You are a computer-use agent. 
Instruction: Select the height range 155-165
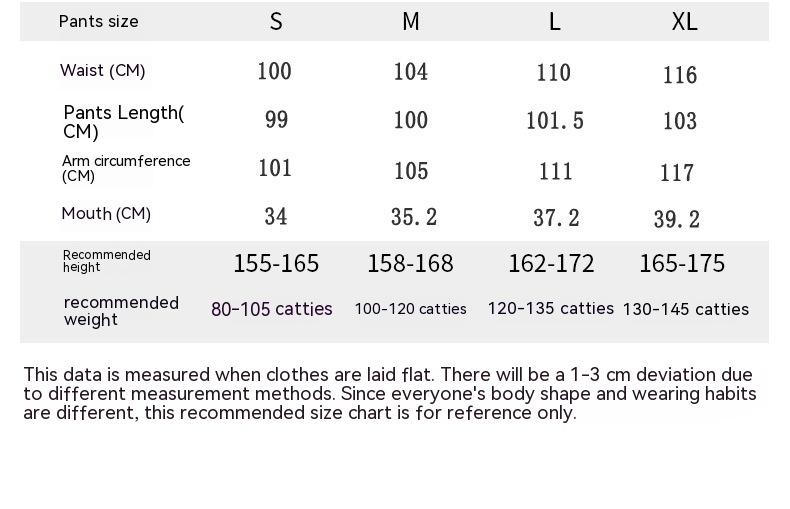click(x=276, y=264)
